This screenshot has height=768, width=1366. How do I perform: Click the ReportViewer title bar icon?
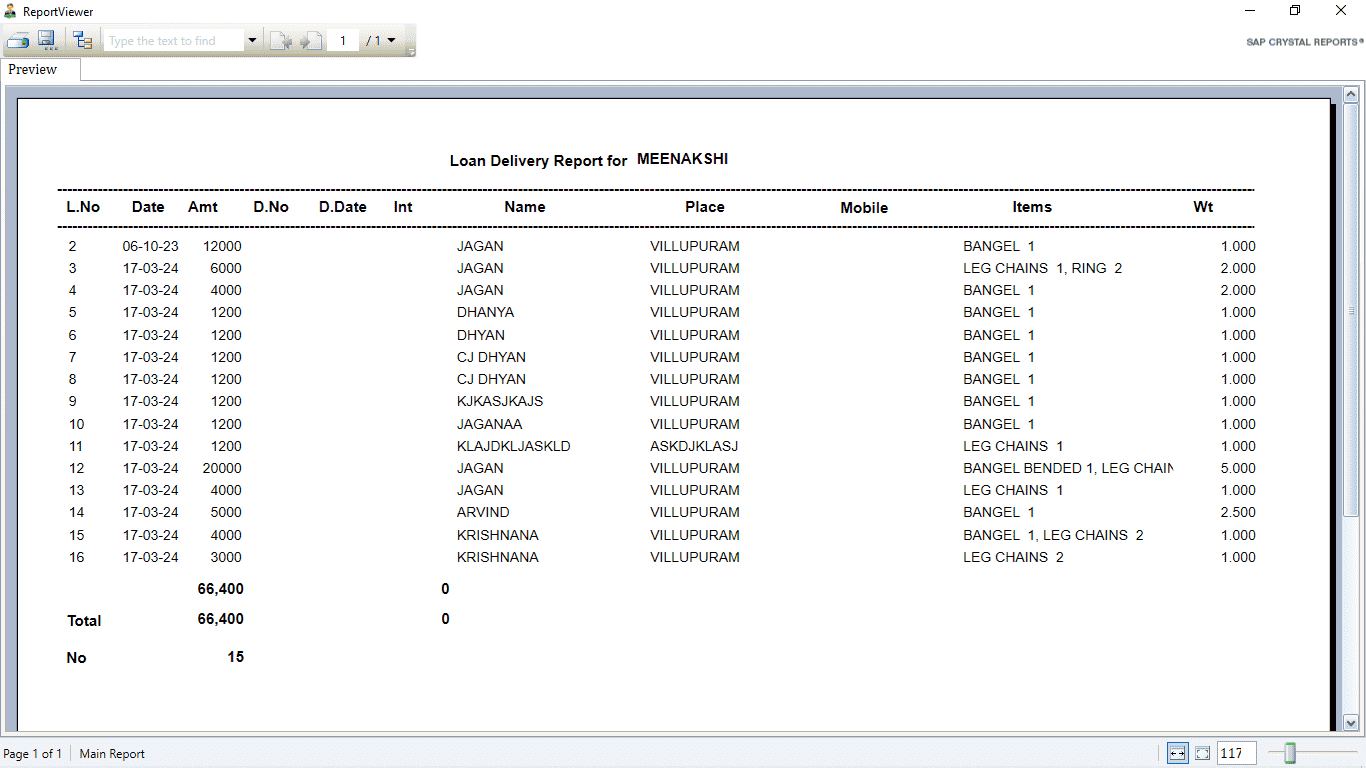tap(9, 11)
